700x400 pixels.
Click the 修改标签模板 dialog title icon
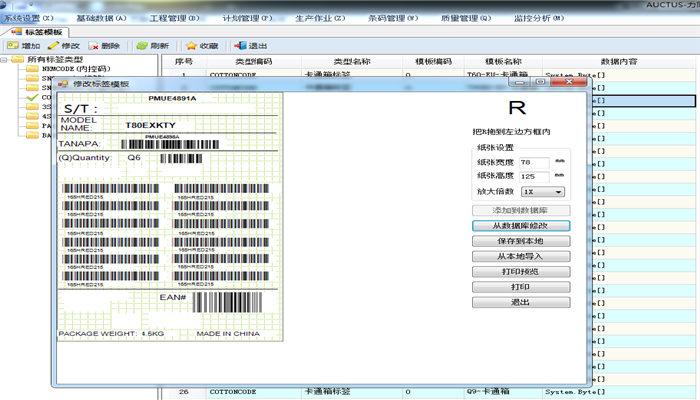(x=63, y=84)
